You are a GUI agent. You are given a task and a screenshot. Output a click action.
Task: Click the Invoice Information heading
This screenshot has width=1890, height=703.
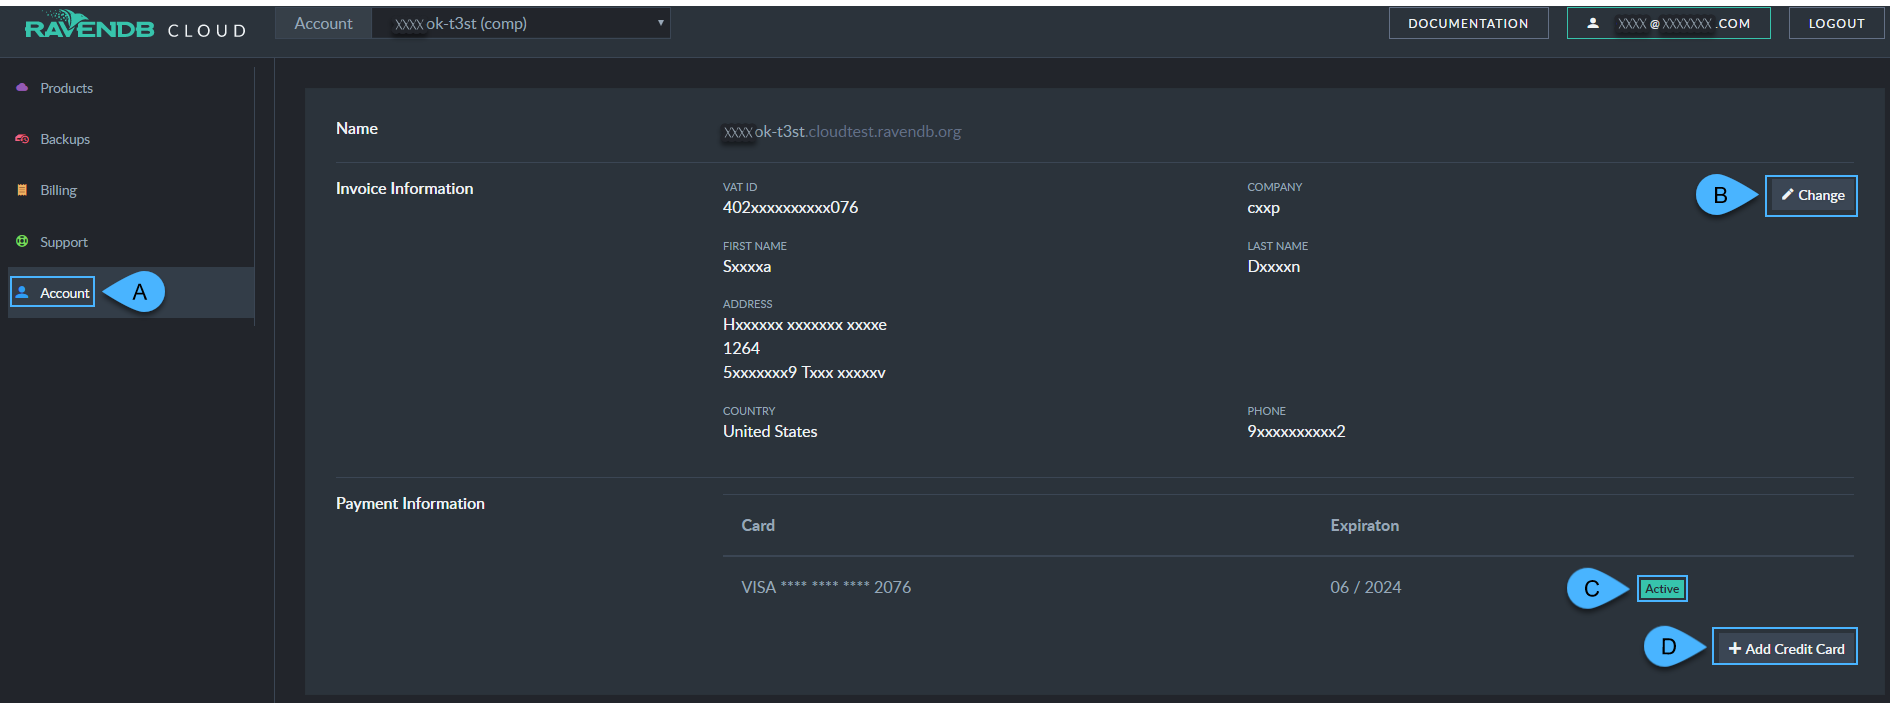404,189
